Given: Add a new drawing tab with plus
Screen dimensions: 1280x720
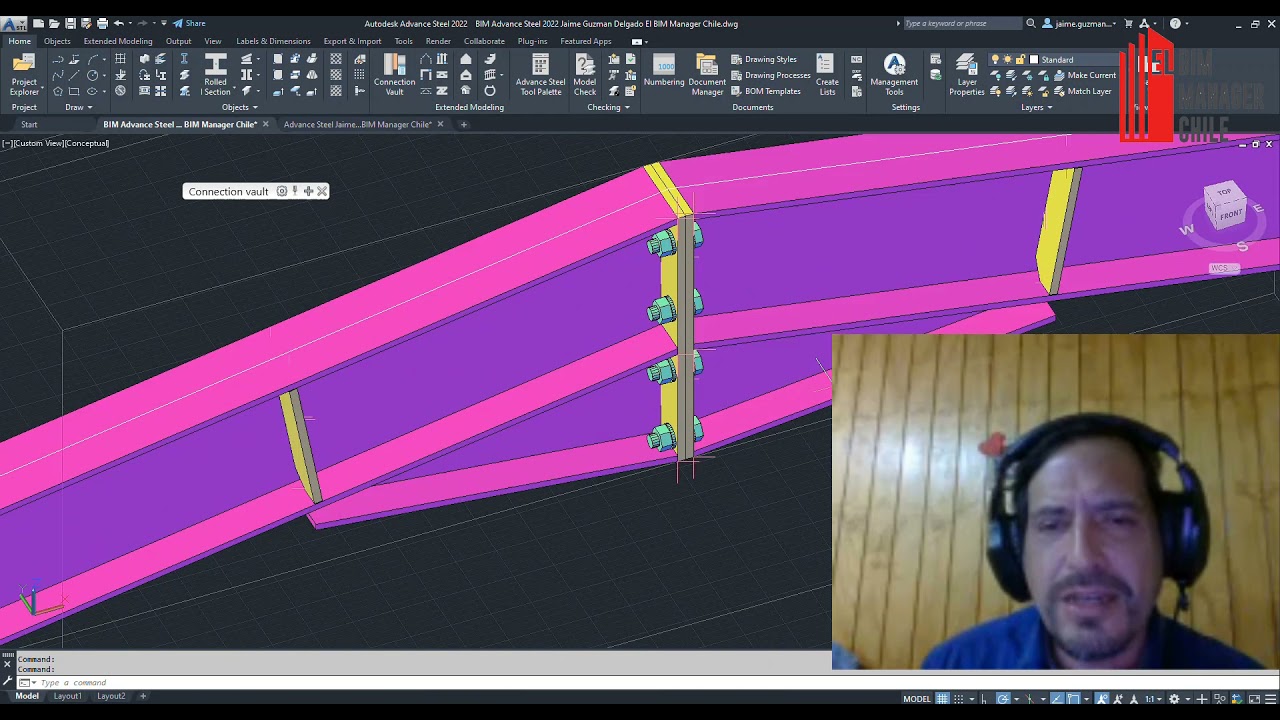Looking at the screenshot, I should 463,124.
